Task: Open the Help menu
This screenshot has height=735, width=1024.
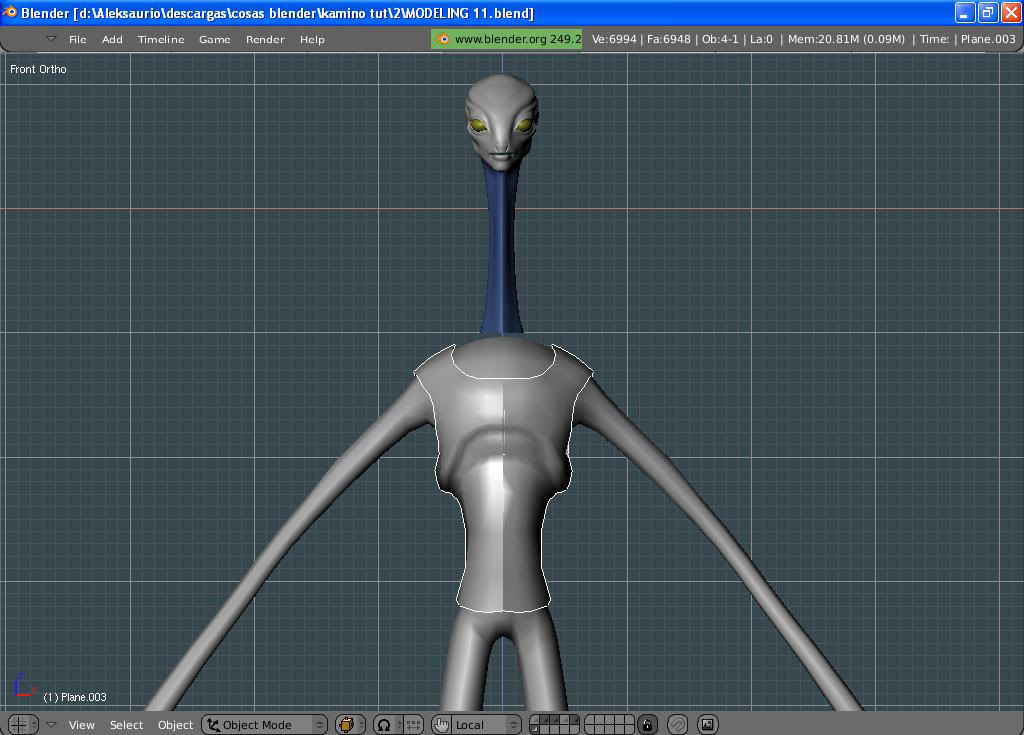Action: tap(312, 39)
